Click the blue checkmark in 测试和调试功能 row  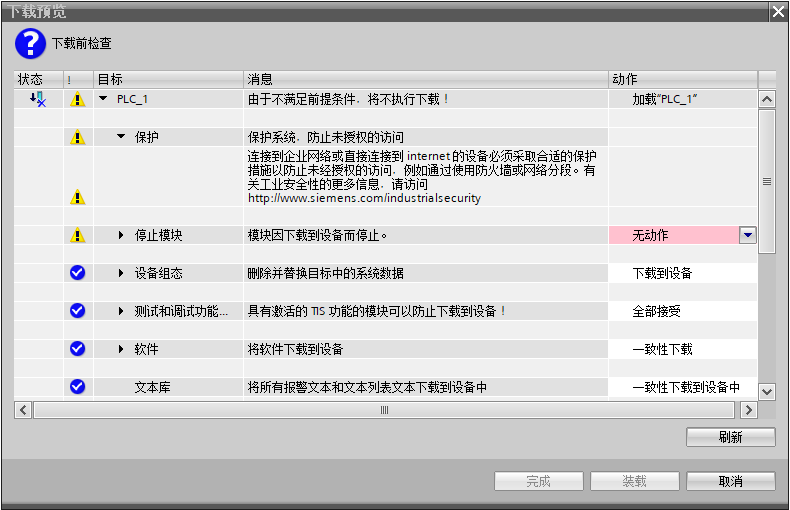coord(77,310)
